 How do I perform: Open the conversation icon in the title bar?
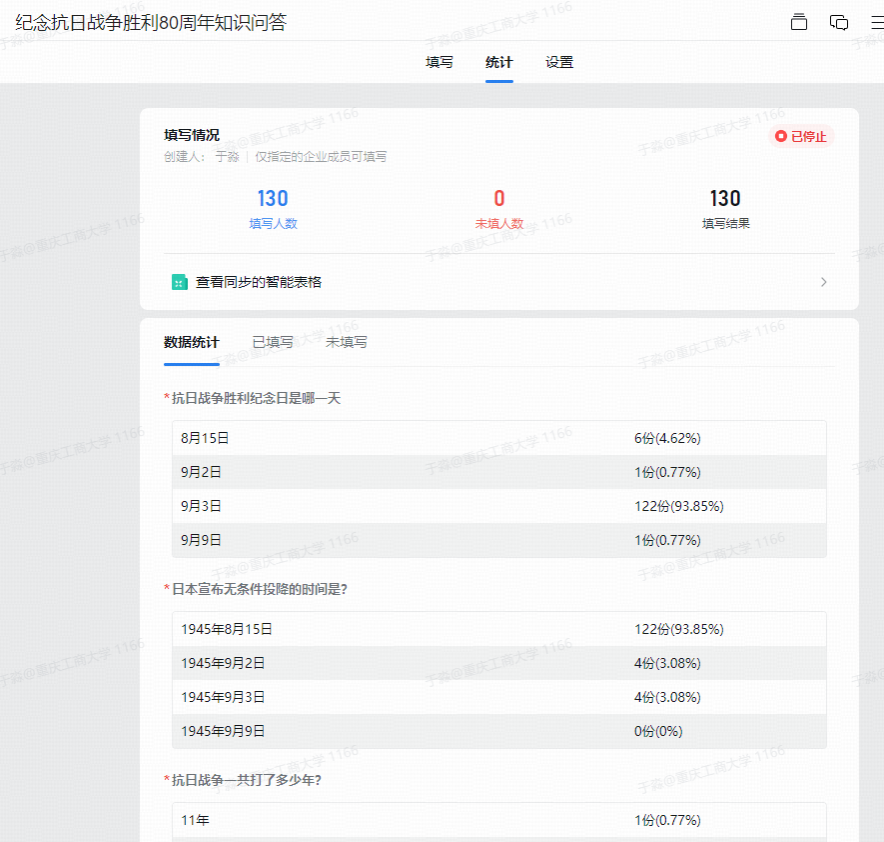(838, 21)
